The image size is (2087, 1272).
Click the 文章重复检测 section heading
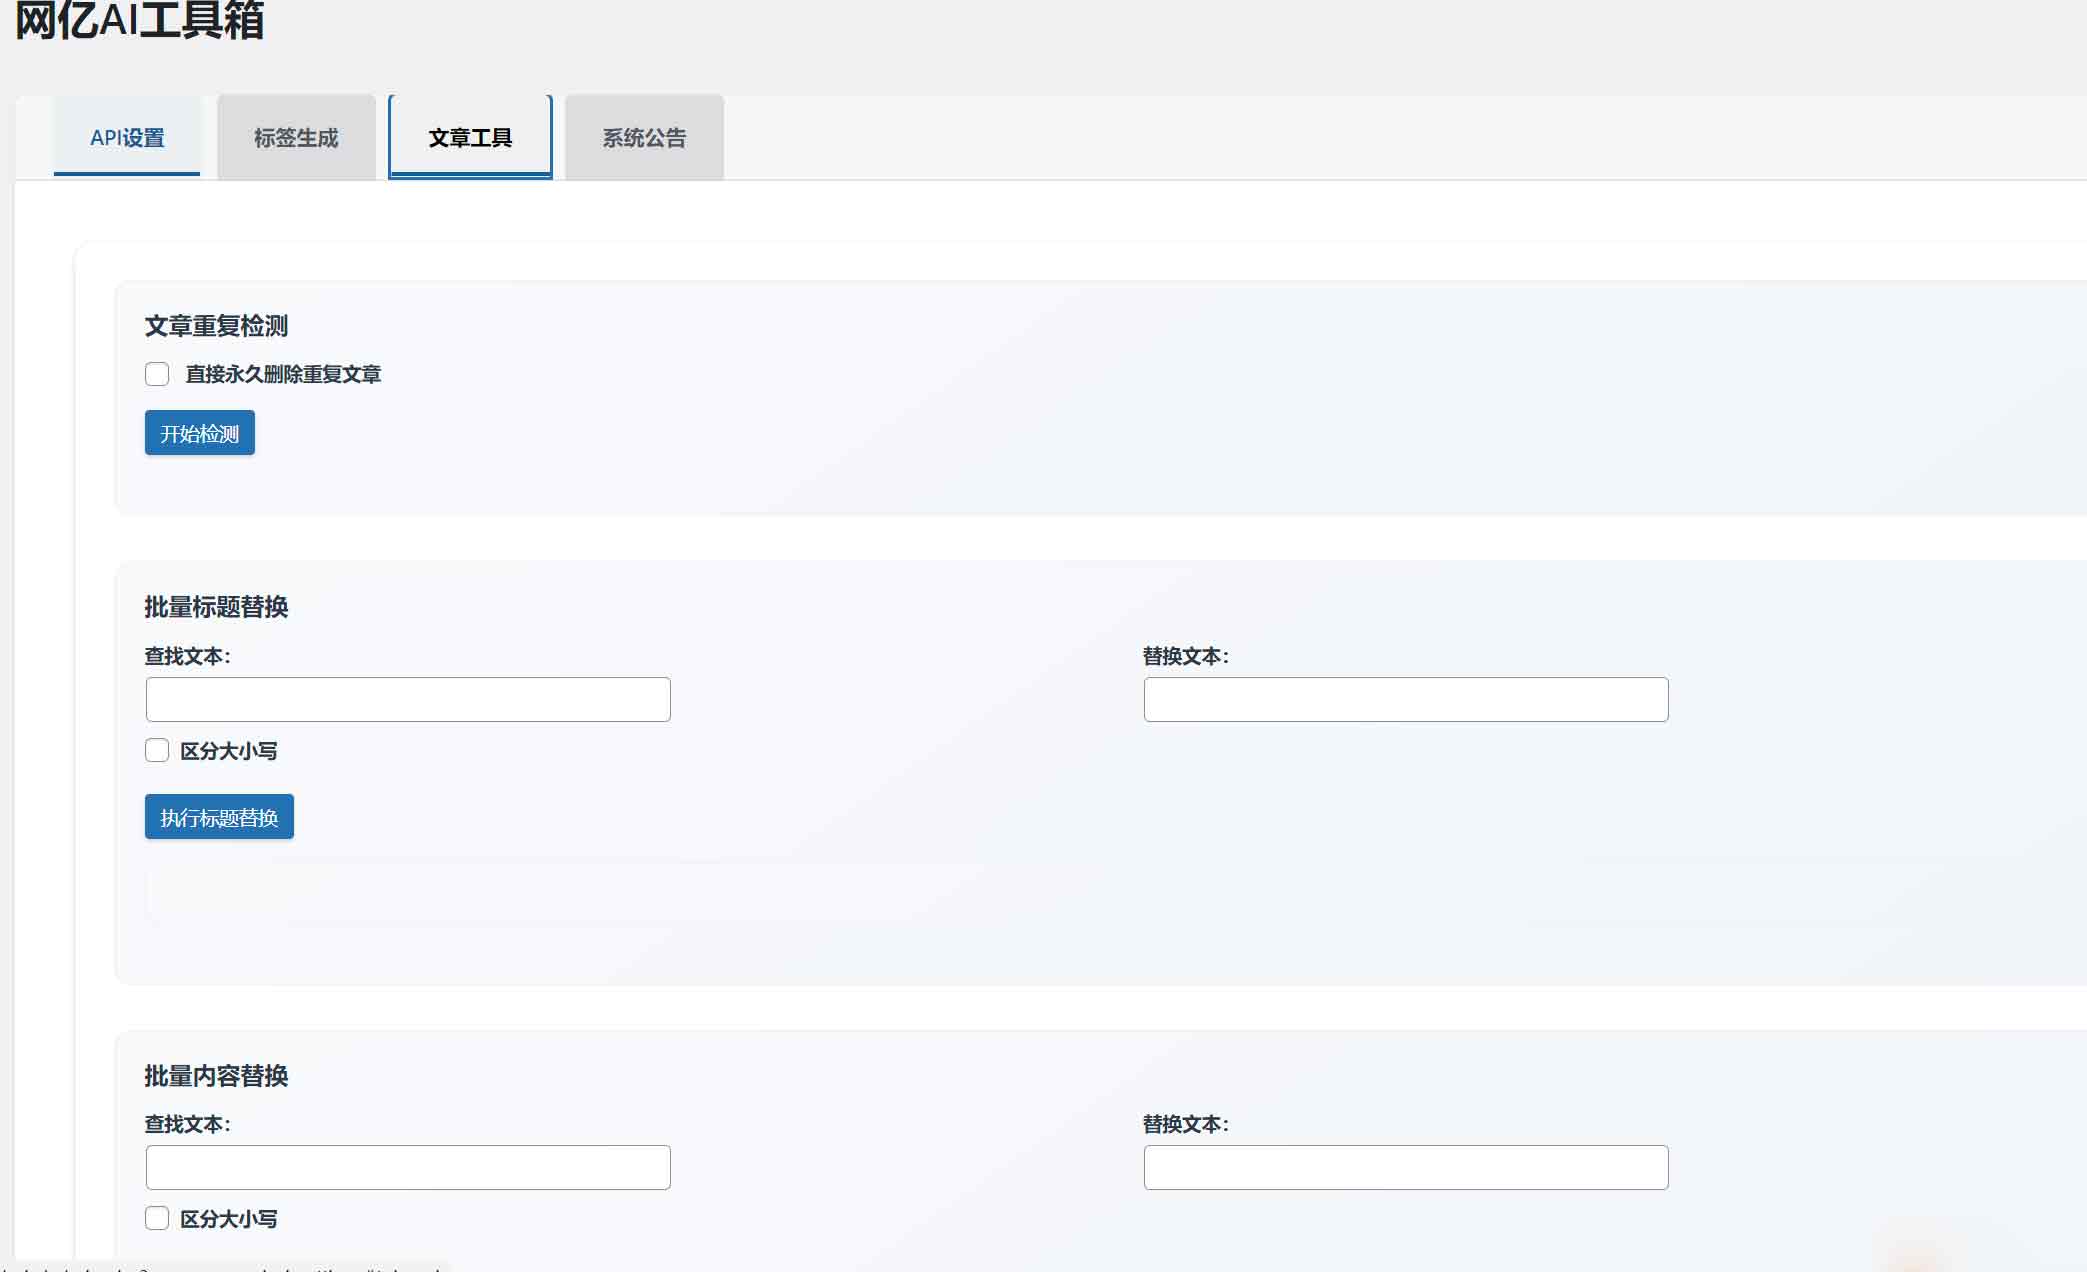216,326
